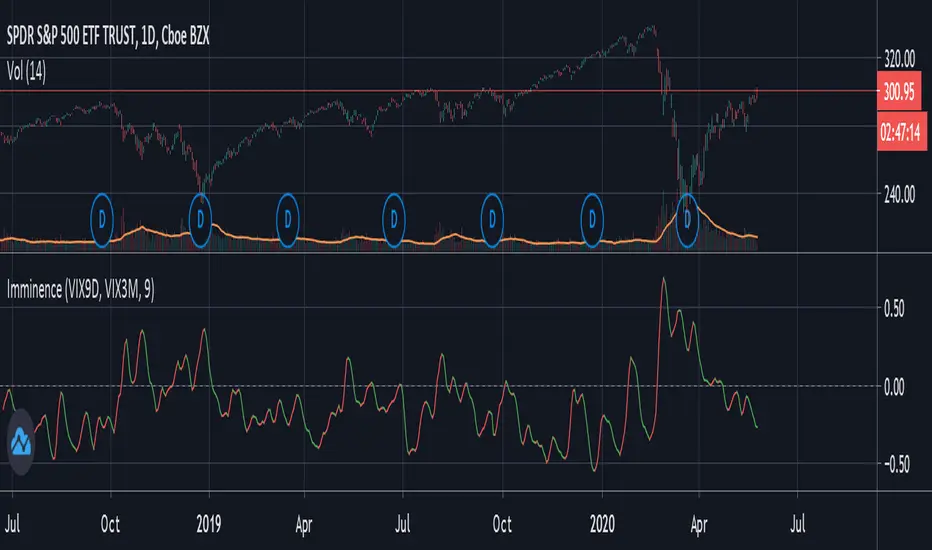Click the 0.50 indicator axis label
Viewport: 932px width, 550px height.
[x=894, y=309]
